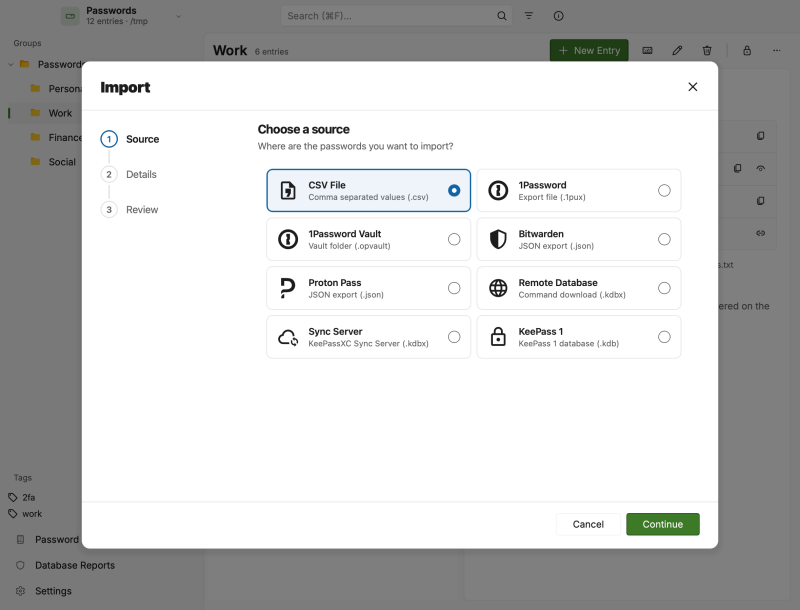Viewport: 800px width, 610px height.
Task: Click the Sync Server cloud icon
Action: (288, 337)
